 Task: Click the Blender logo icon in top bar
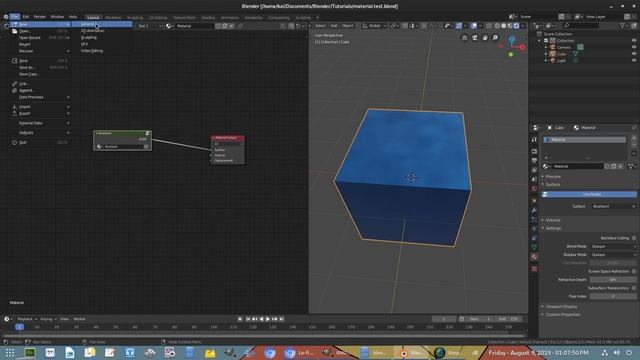click(6, 17)
